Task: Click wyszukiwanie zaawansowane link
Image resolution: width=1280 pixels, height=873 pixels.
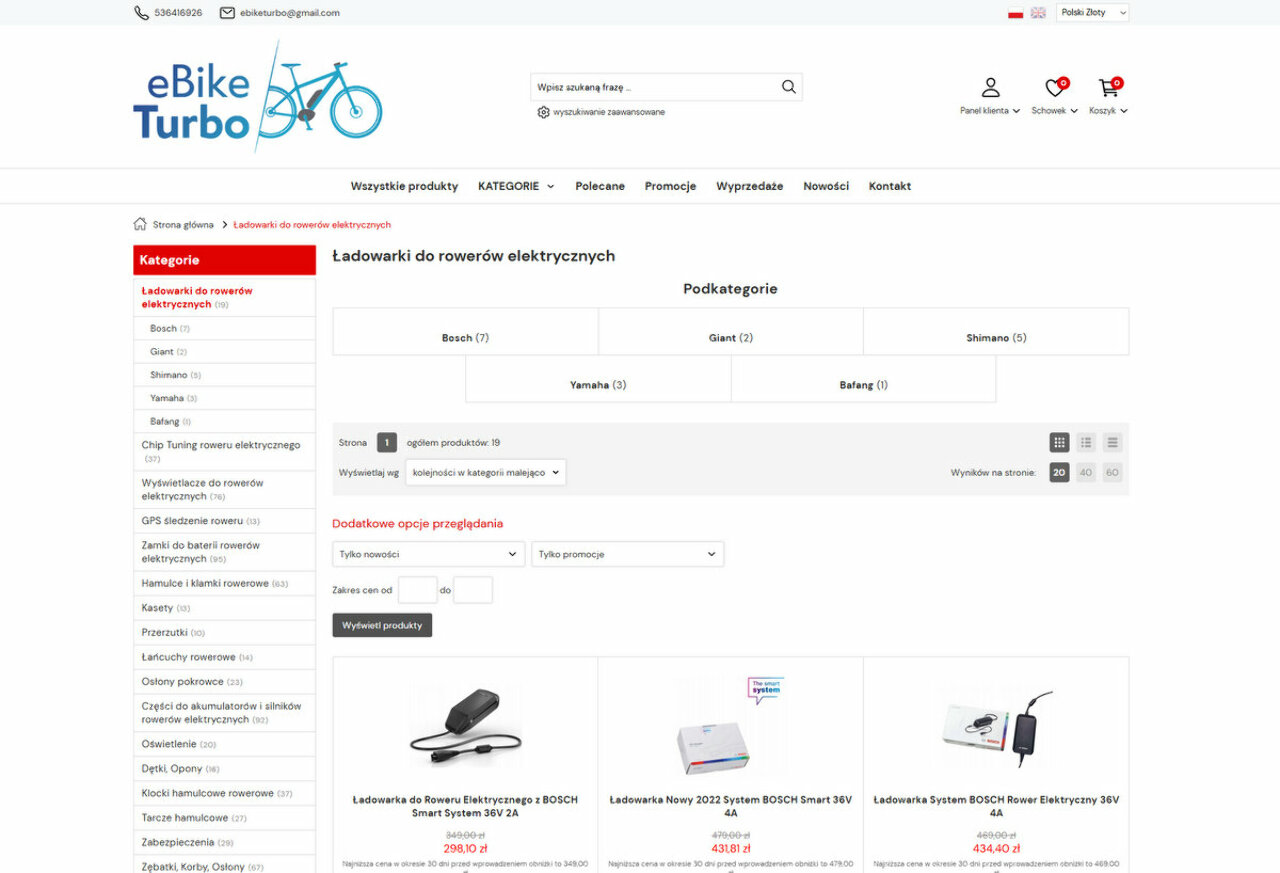Action: pyautogui.click(x=609, y=112)
